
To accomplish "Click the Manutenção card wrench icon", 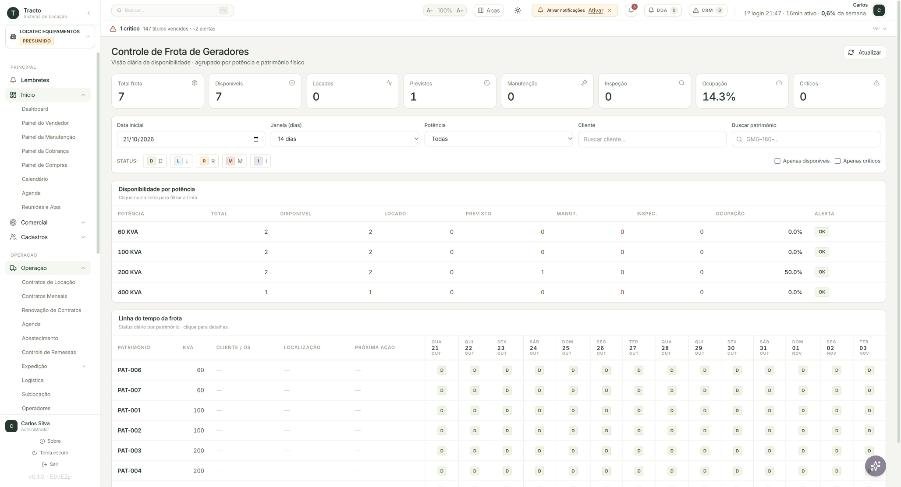I will (584, 83).
